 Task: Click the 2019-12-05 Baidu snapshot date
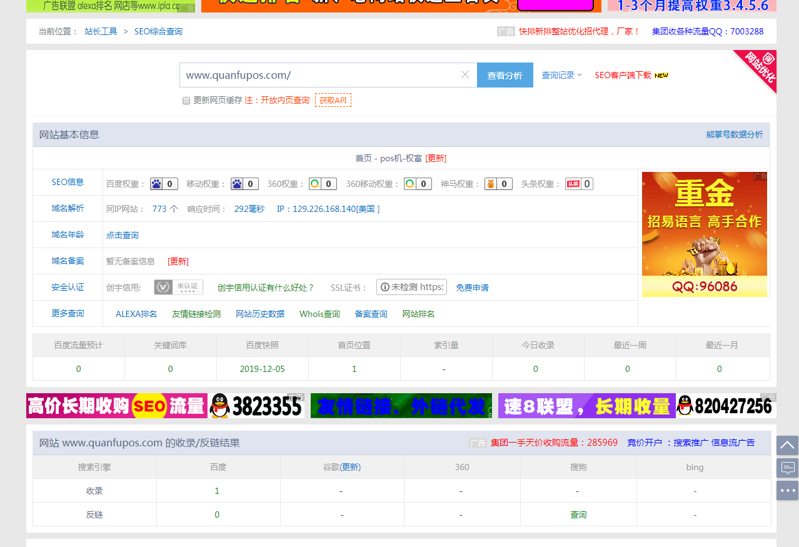pyautogui.click(x=262, y=369)
